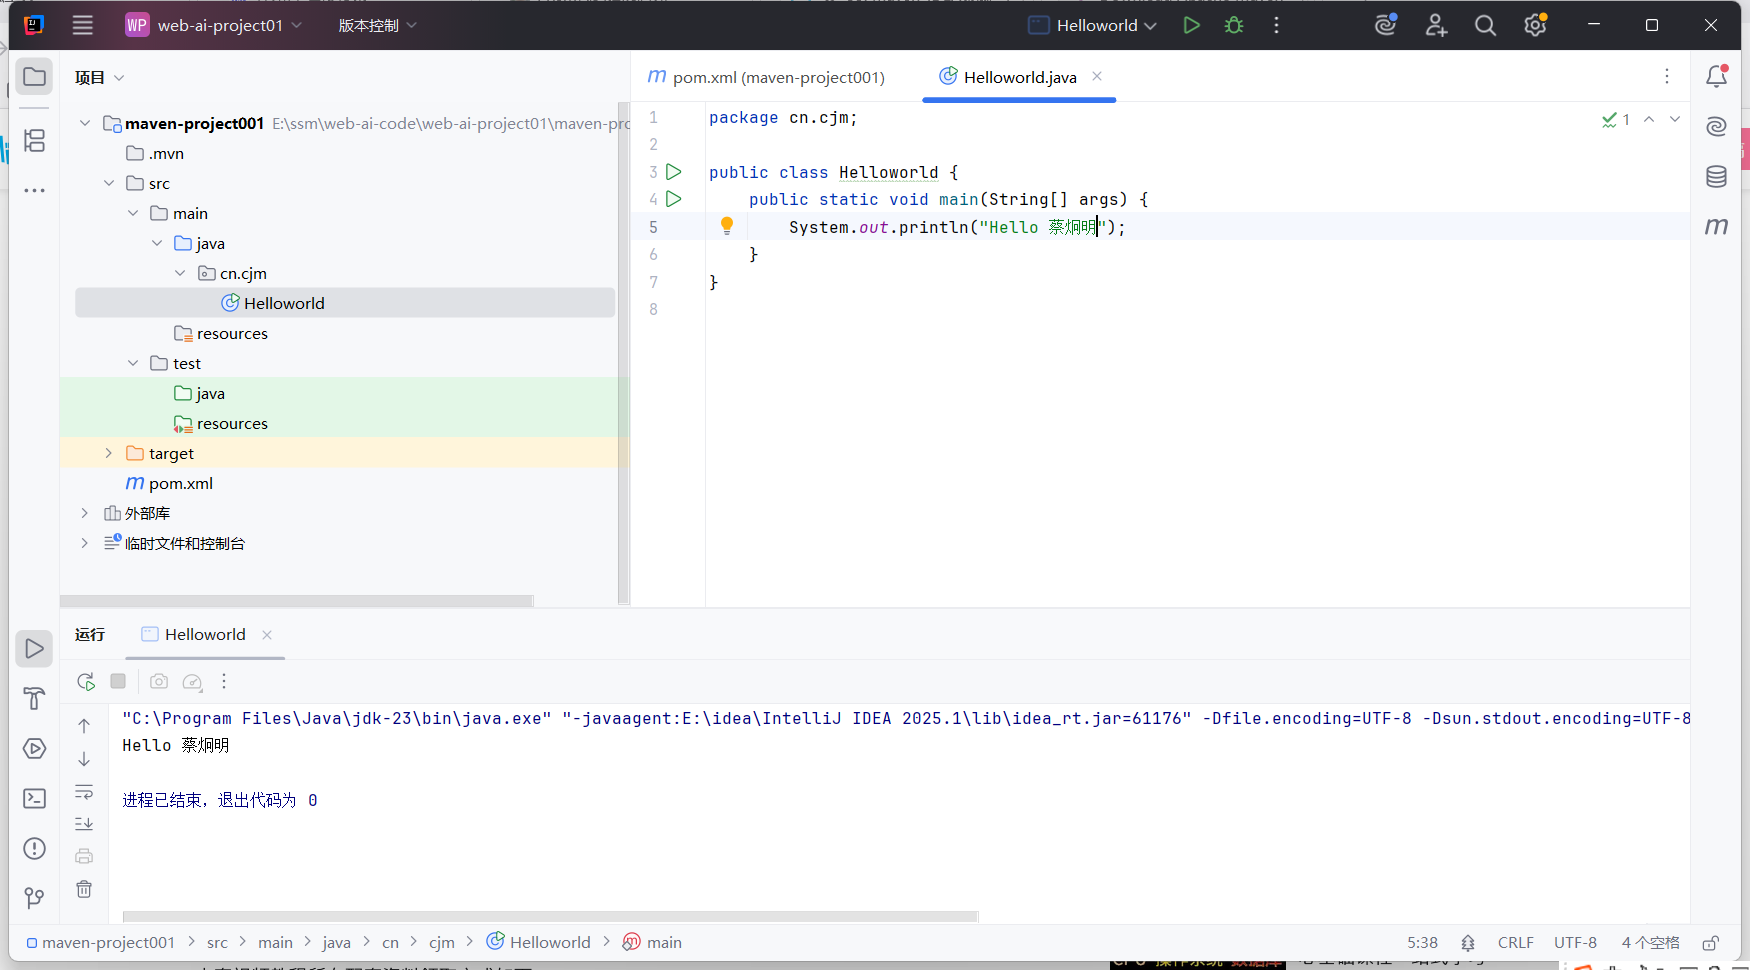The width and height of the screenshot is (1750, 970).
Task: Open the Git version control tool window
Action: coord(34,898)
